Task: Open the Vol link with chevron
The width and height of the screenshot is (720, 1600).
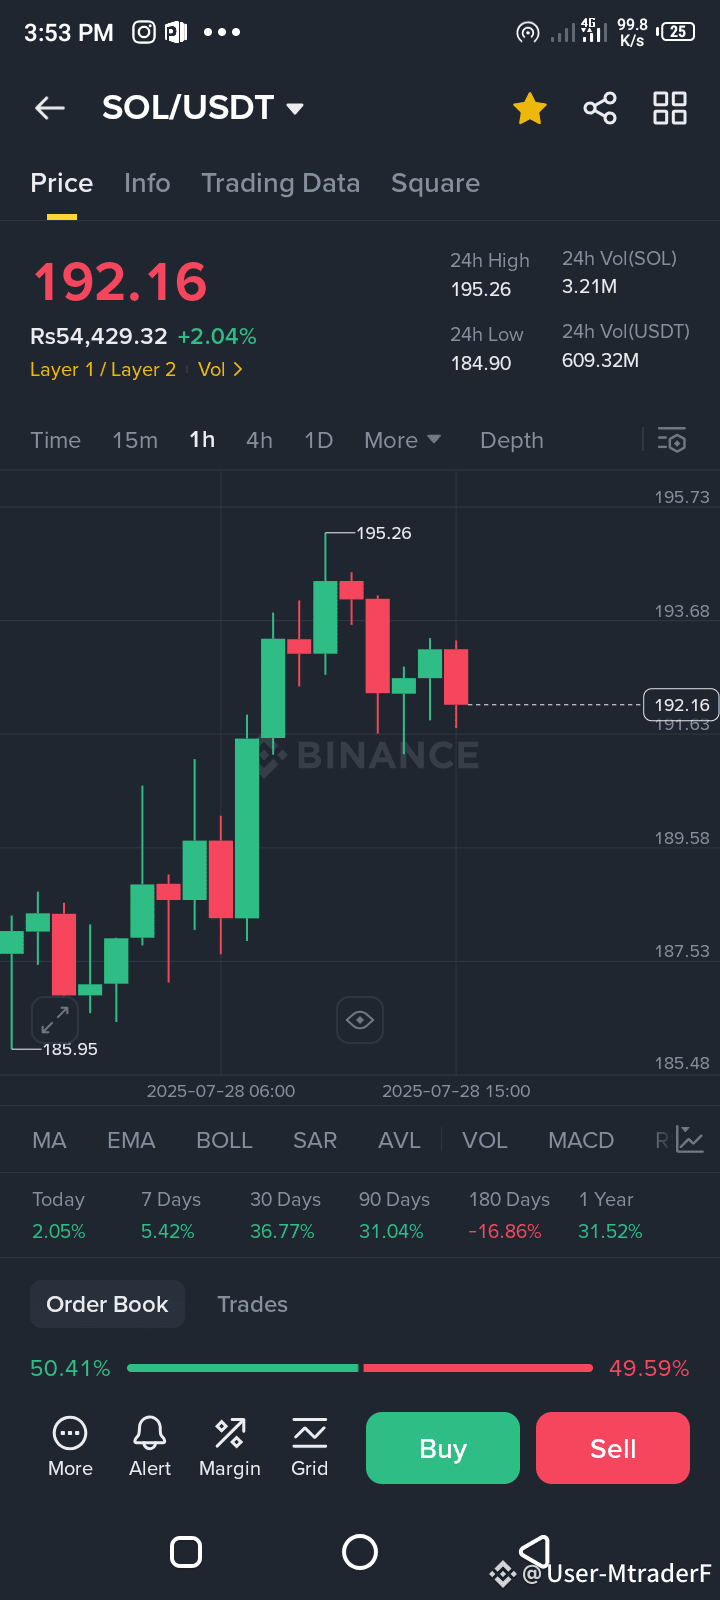Action: point(220,369)
